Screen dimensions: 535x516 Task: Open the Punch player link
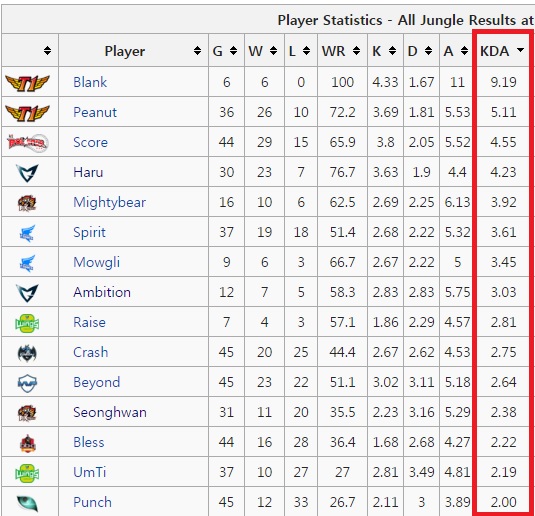pyautogui.click(x=92, y=503)
